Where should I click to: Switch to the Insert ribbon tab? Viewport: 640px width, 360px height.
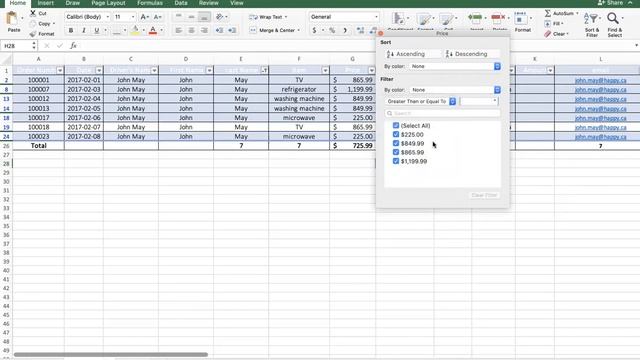(x=46, y=3)
